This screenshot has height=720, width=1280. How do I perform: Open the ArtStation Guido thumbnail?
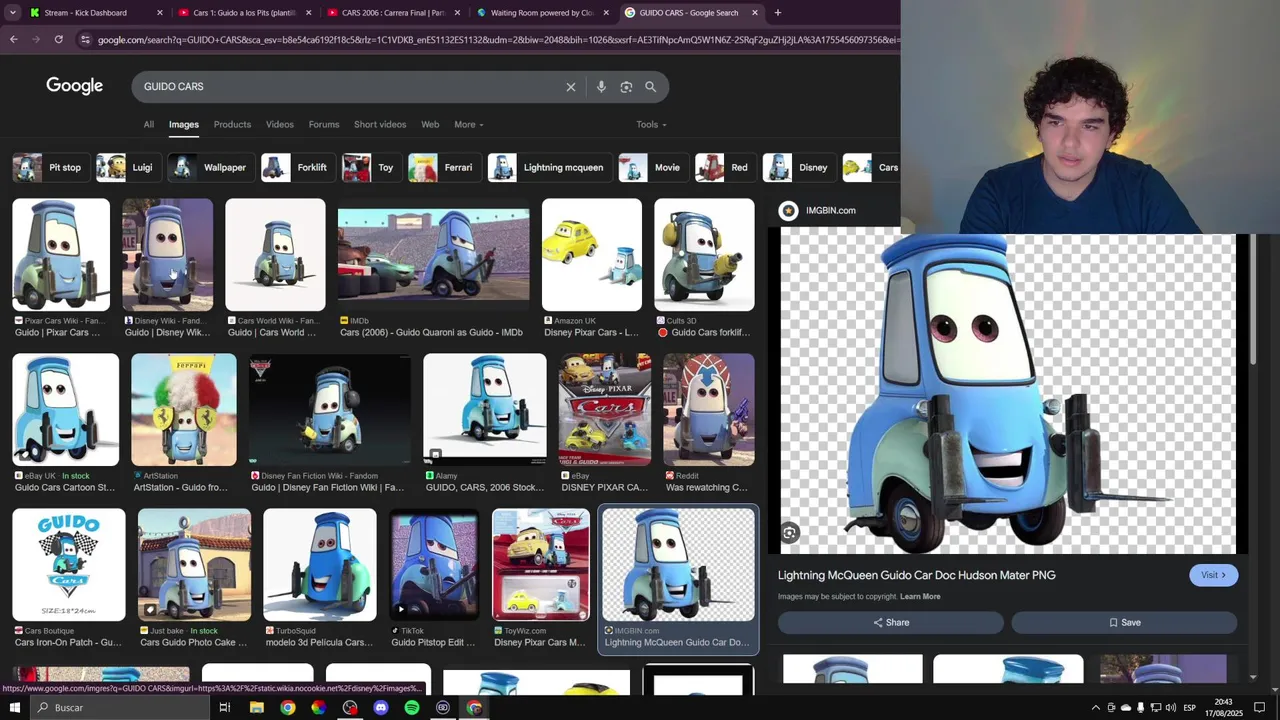point(184,410)
